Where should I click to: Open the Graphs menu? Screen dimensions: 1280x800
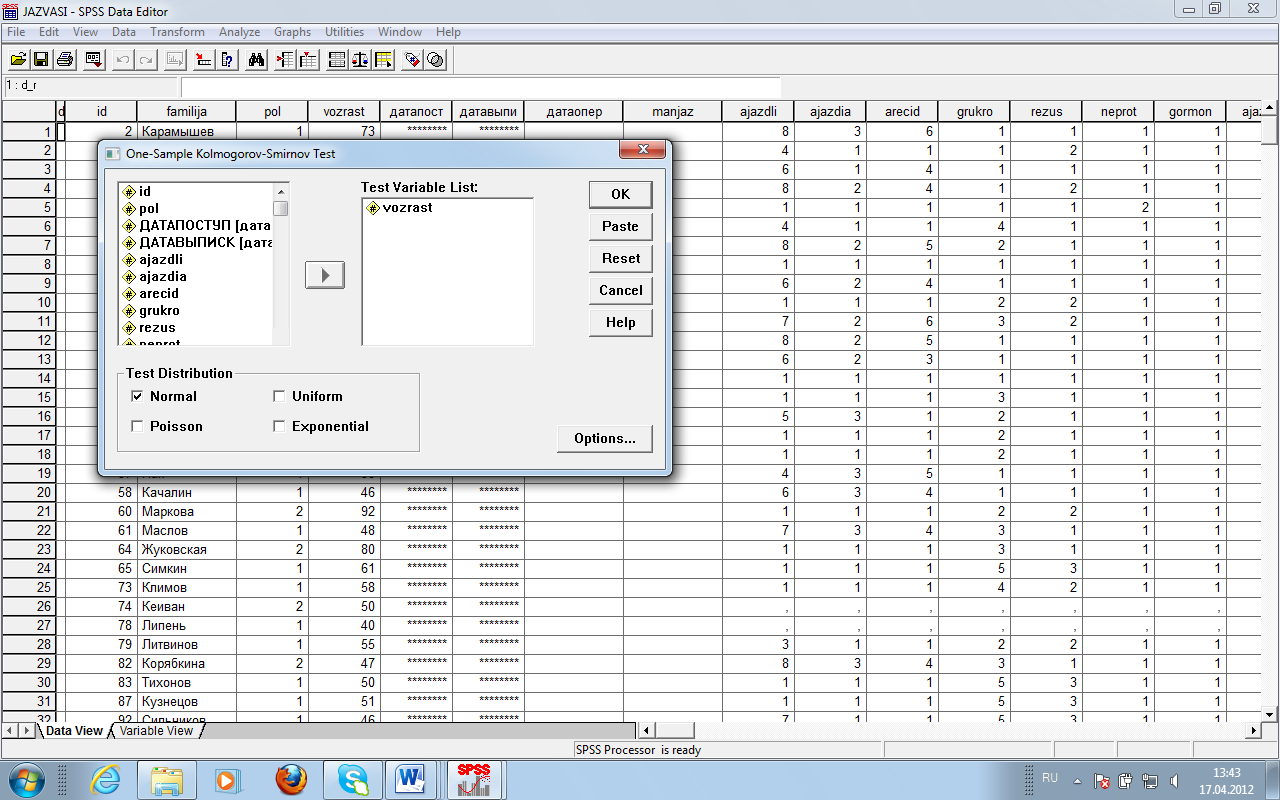[x=292, y=32]
